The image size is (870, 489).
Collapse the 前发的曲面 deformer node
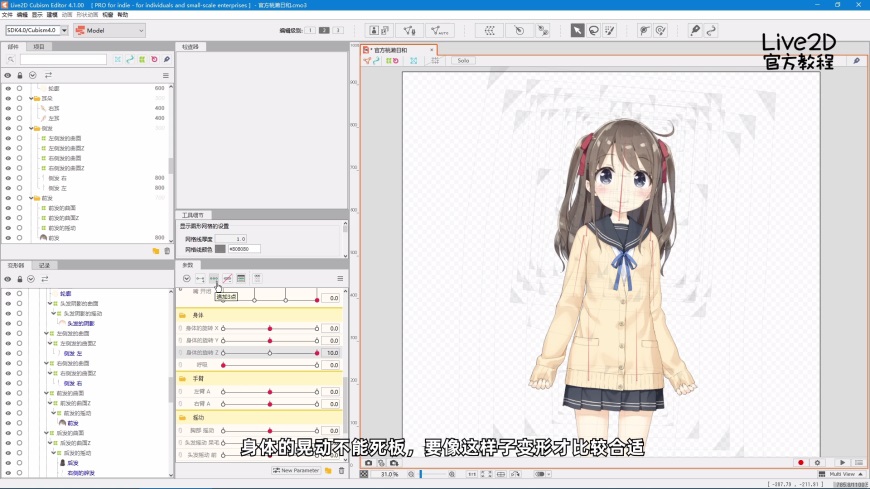47,394
